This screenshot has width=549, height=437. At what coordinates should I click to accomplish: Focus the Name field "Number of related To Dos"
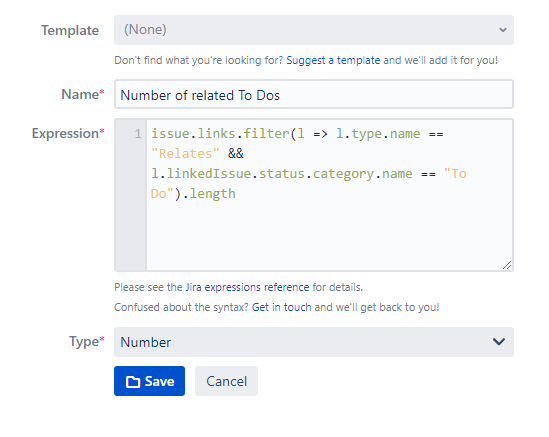[314, 94]
